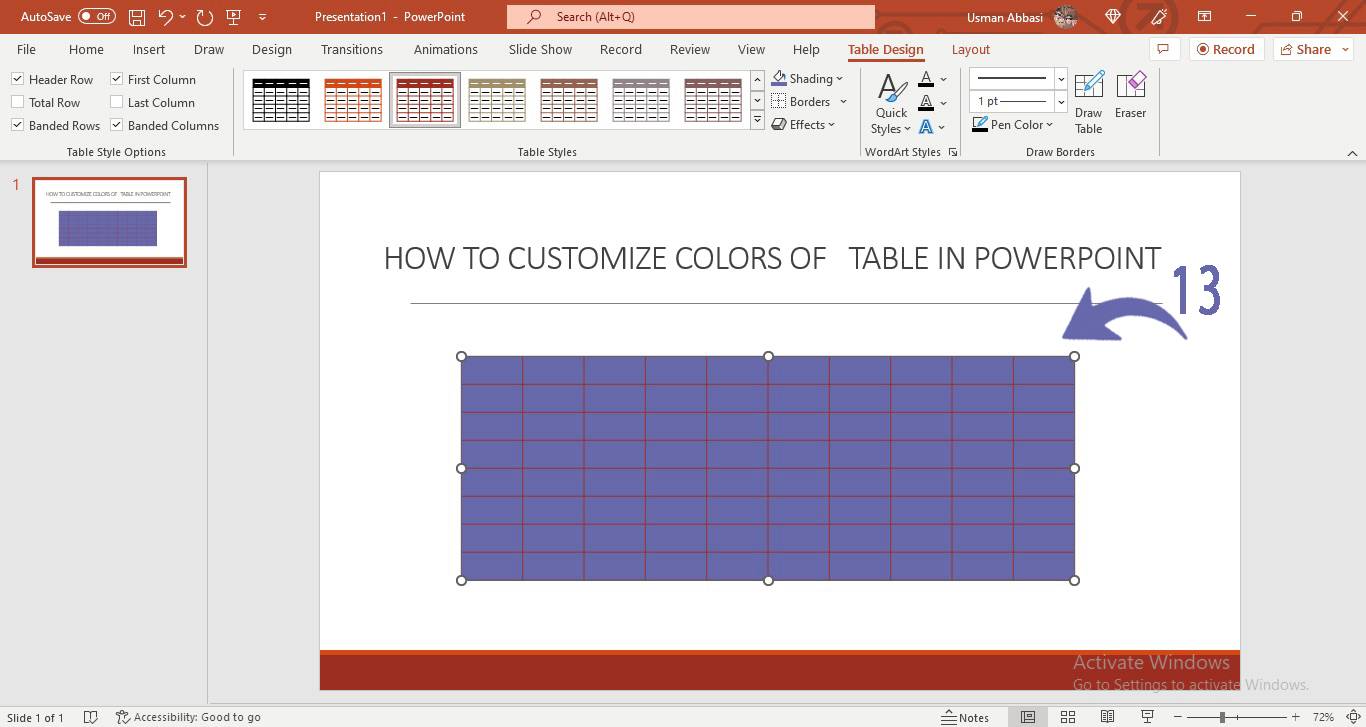The width and height of the screenshot is (1366, 727).
Task: Click the Save icon in title bar
Action: click(137, 17)
